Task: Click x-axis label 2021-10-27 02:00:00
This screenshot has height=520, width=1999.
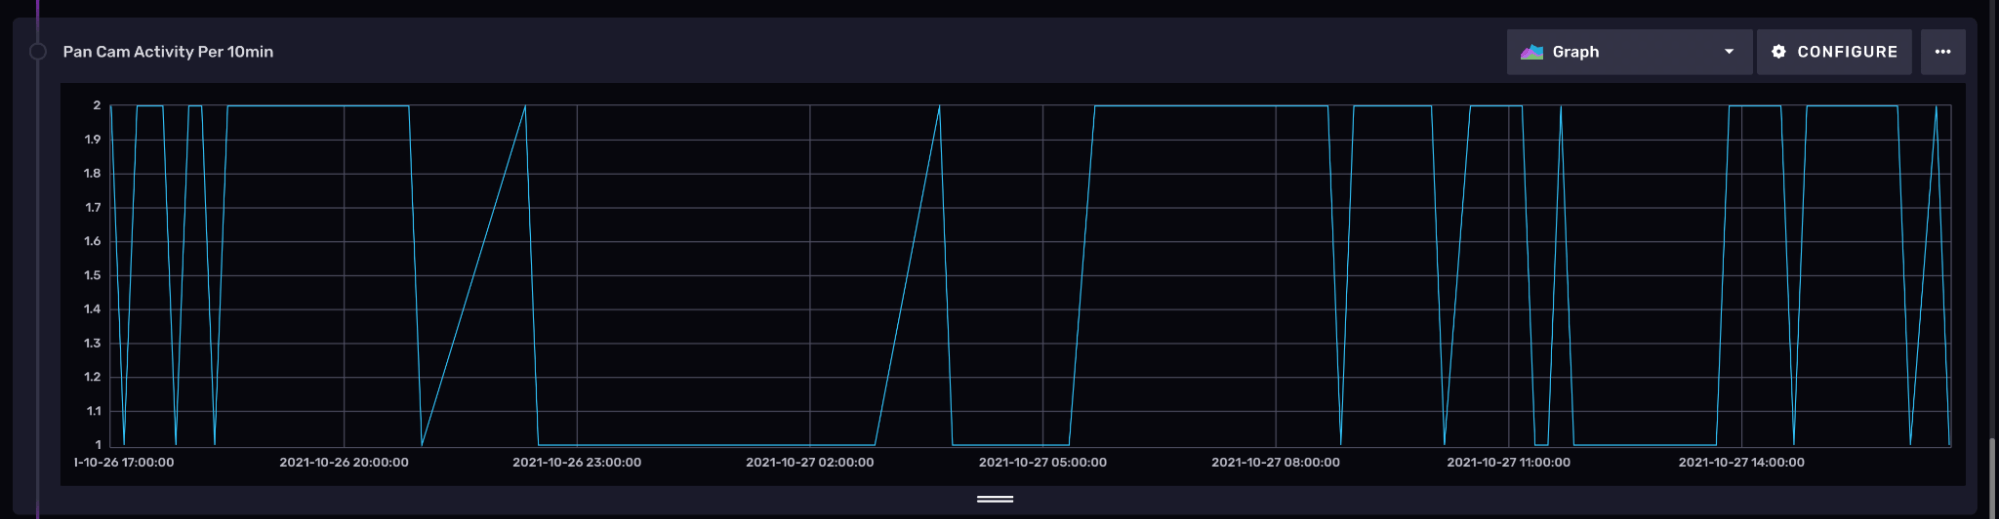Action: click(810, 462)
